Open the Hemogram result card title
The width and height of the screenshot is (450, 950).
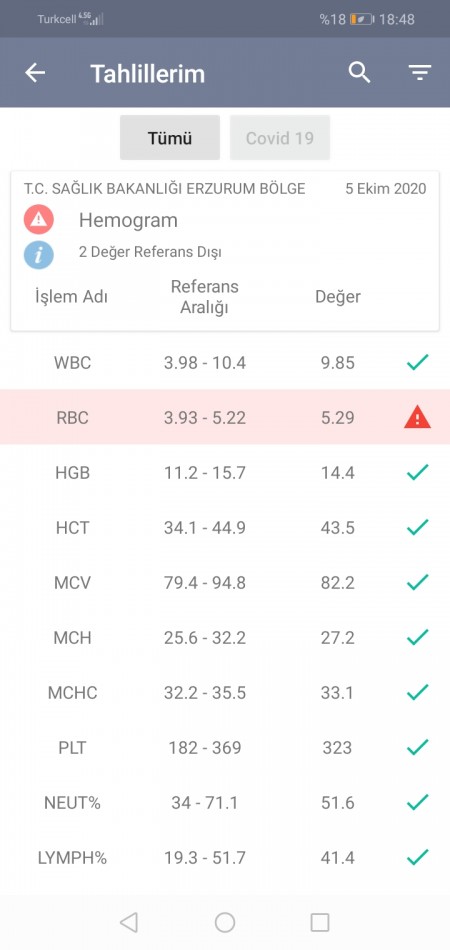click(x=128, y=220)
